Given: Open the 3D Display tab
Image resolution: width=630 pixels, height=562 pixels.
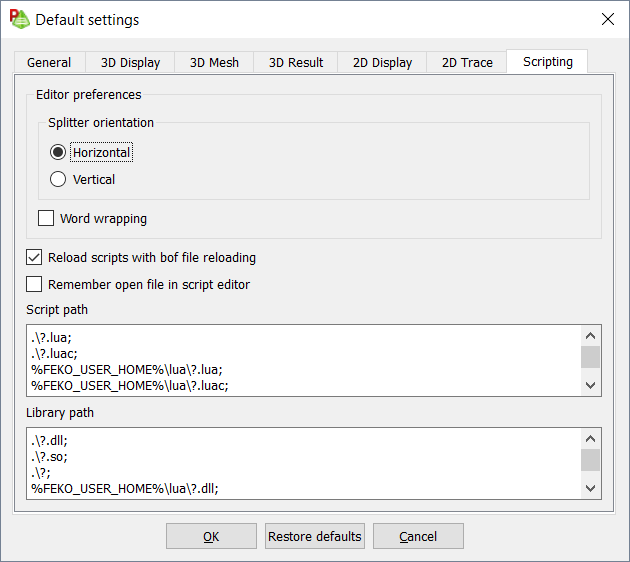Looking at the screenshot, I should click(x=130, y=62).
